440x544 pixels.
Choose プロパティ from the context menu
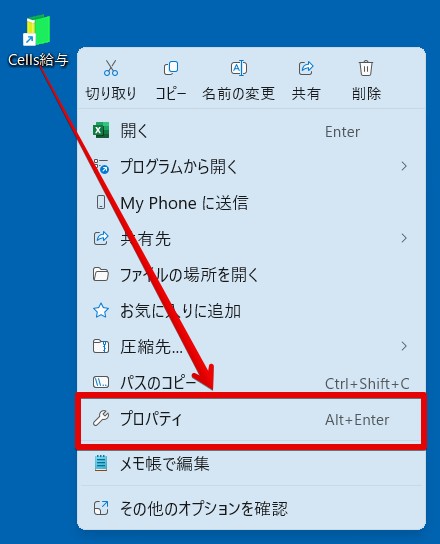click(251, 419)
